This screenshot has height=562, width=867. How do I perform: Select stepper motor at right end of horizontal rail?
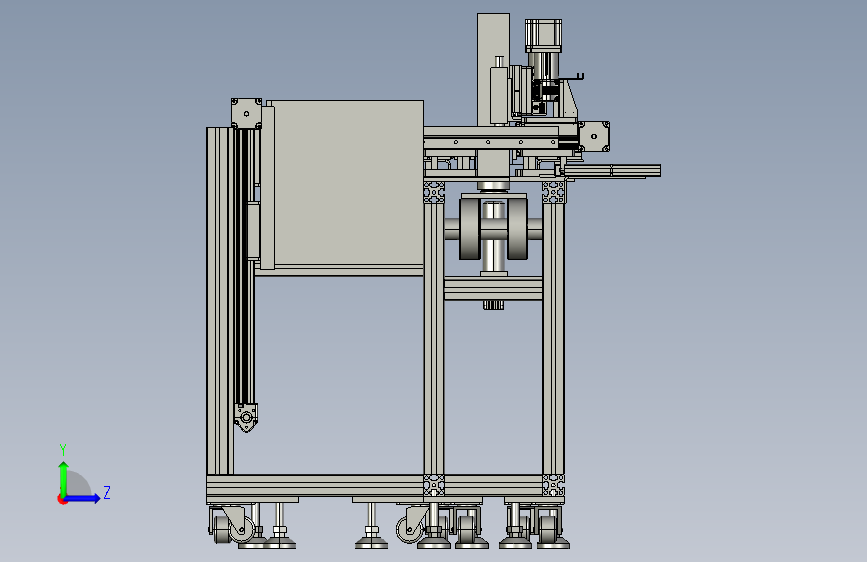pos(594,136)
